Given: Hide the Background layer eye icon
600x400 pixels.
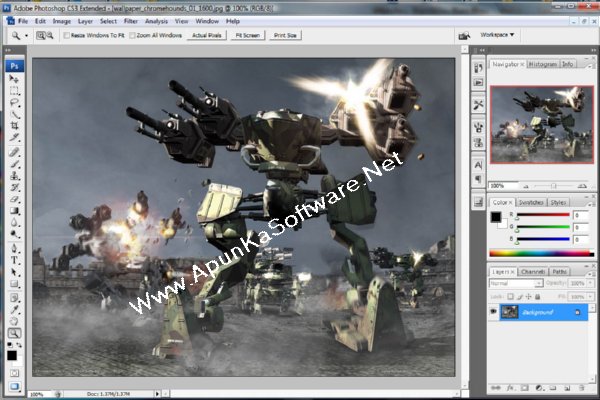Looking at the screenshot, I should pyautogui.click(x=493, y=312).
